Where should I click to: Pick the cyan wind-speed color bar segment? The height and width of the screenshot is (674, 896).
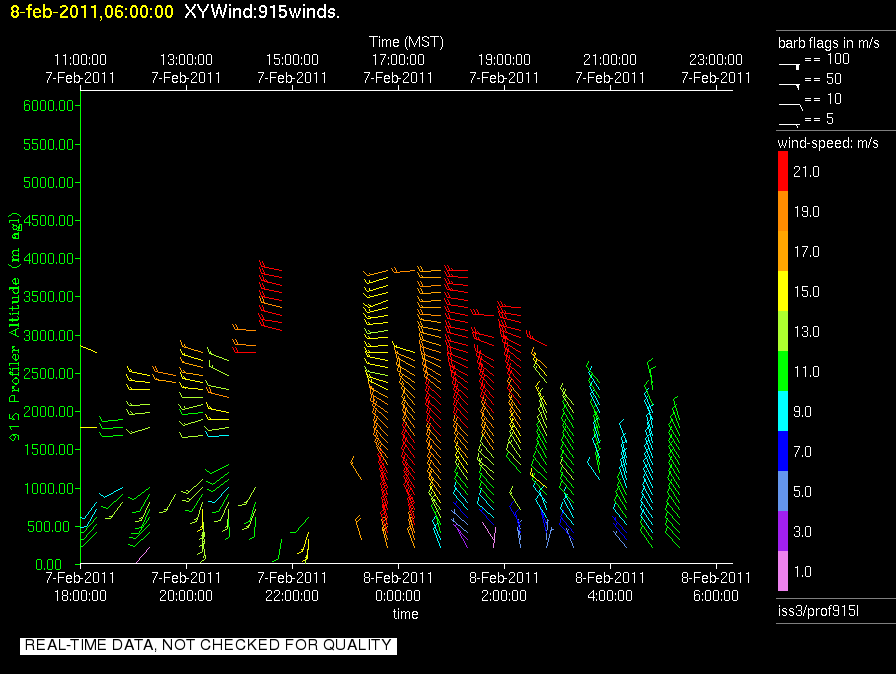coord(783,410)
